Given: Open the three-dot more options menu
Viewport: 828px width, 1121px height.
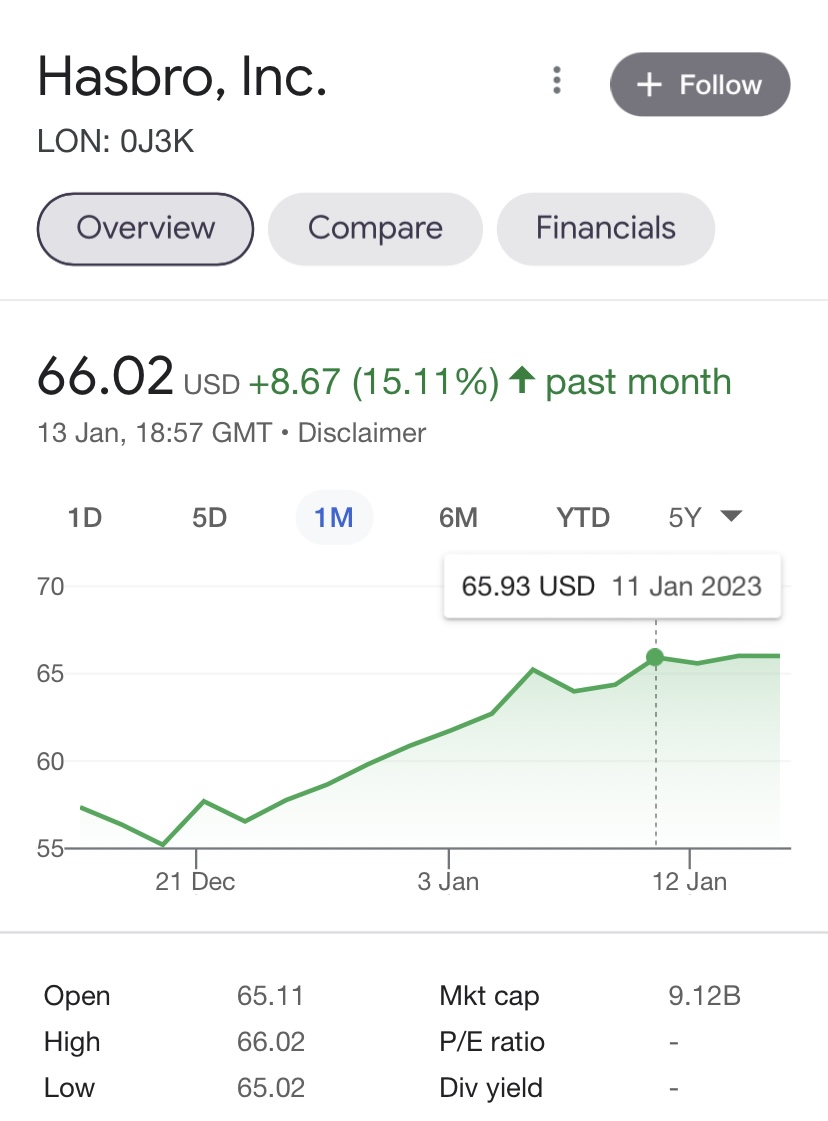Looking at the screenshot, I should (557, 80).
